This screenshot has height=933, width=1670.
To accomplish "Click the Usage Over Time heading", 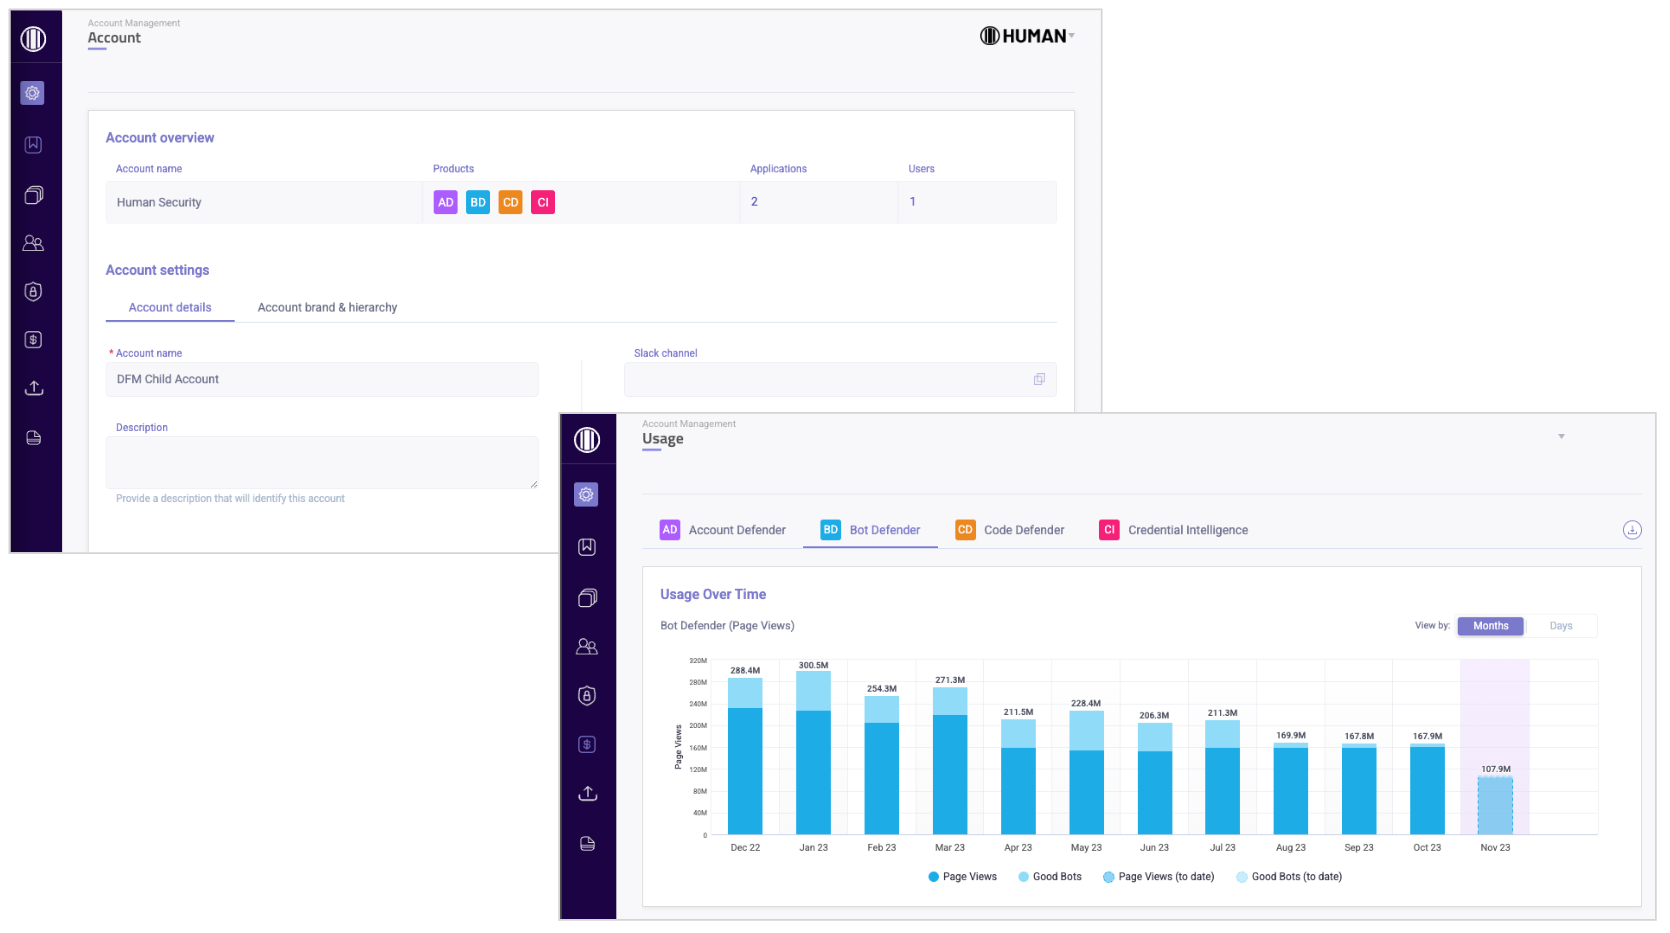I will (x=713, y=594).
